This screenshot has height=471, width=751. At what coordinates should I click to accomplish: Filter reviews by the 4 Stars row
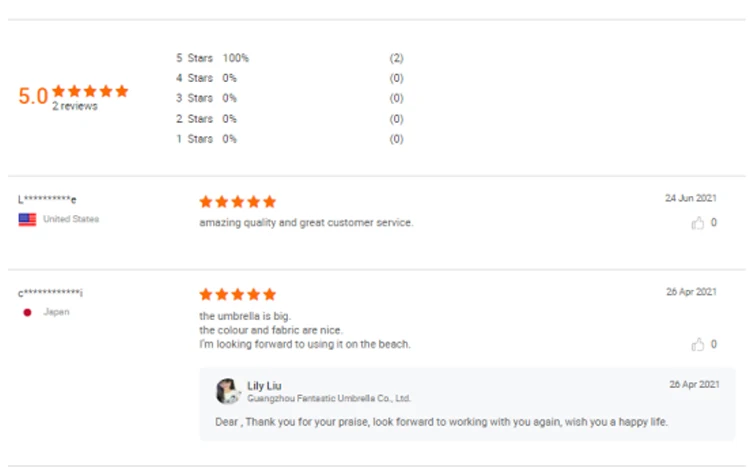click(206, 78)
